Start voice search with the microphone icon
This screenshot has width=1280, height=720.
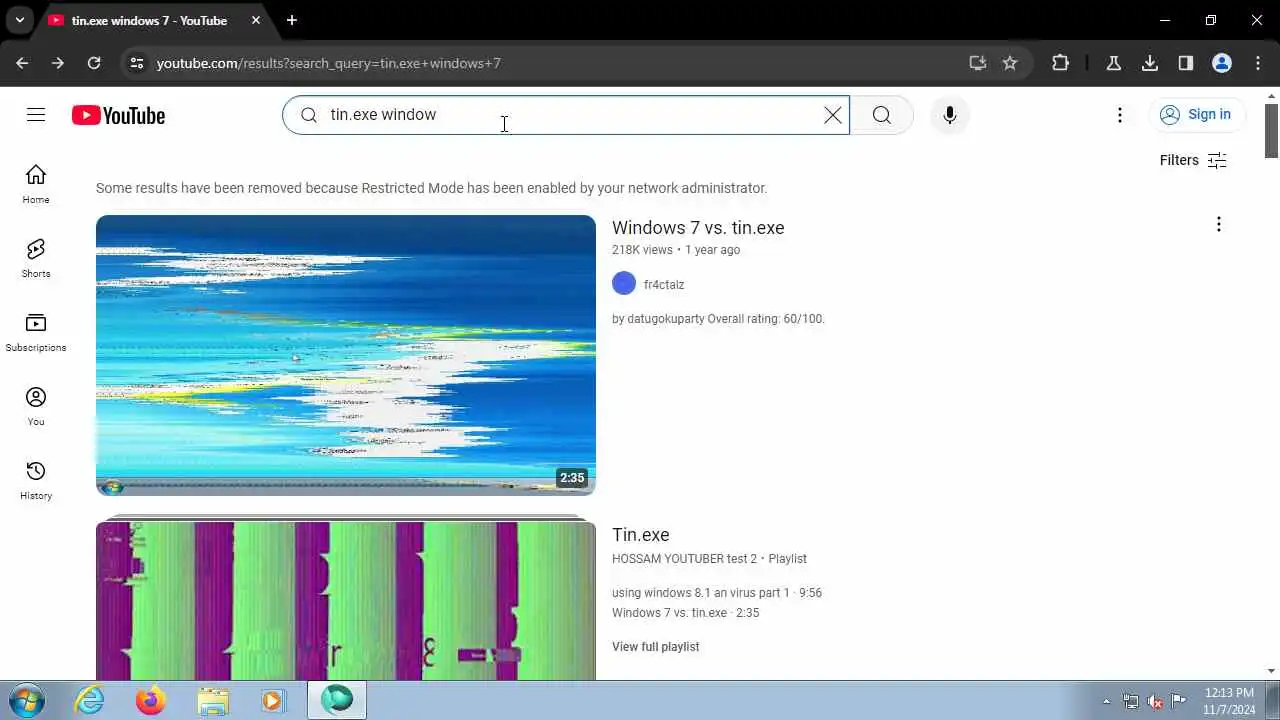(x=950, y=115)
